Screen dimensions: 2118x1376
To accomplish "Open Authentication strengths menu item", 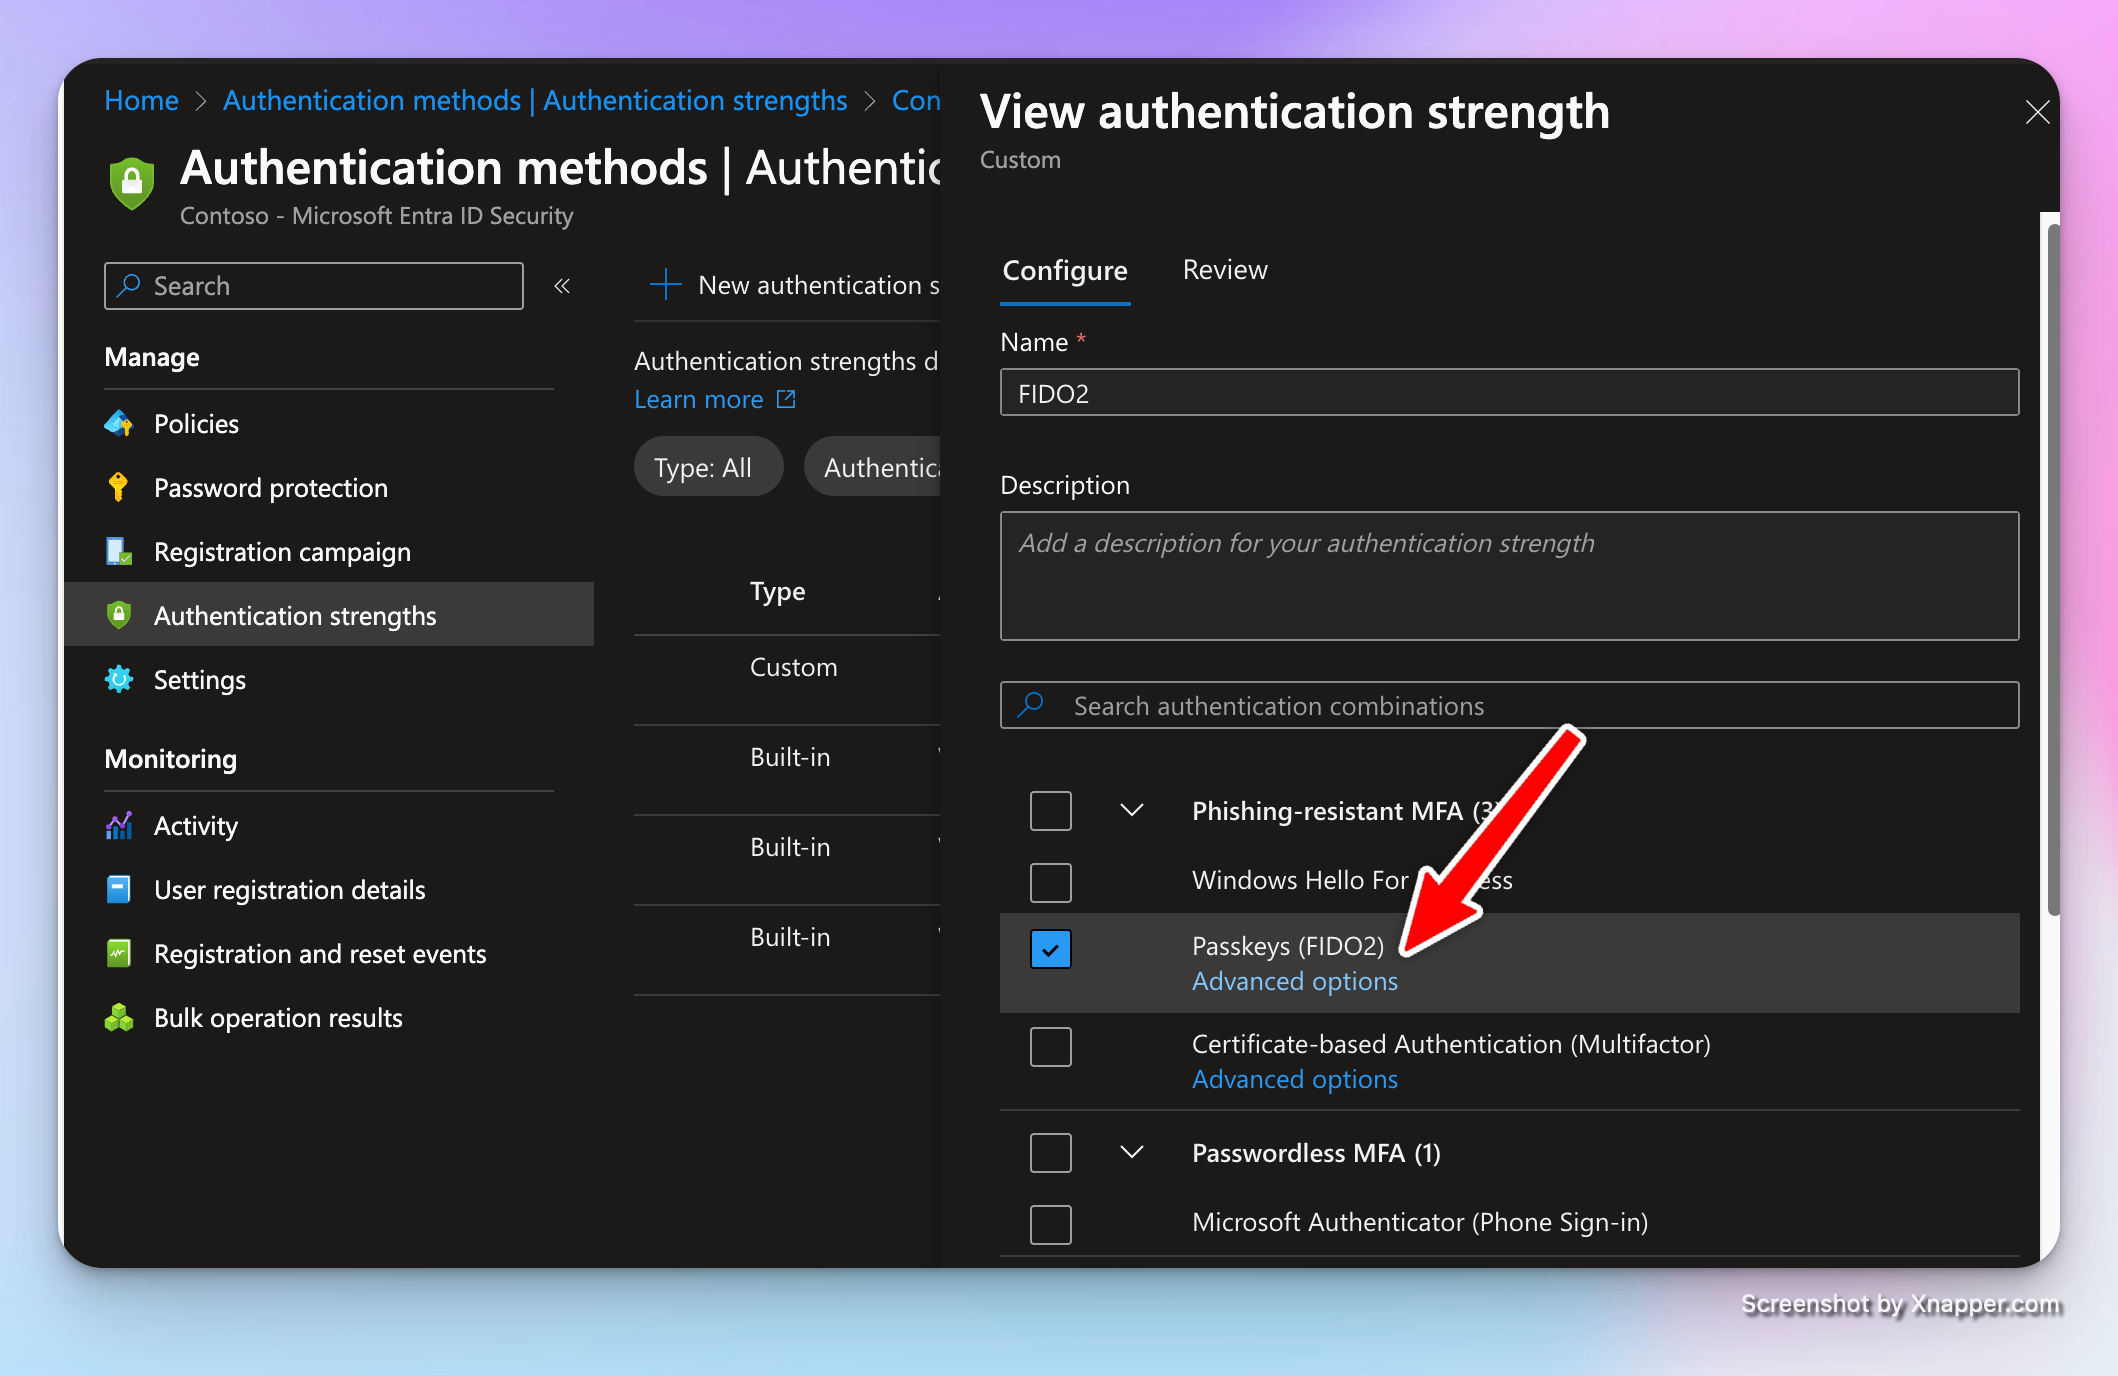I will click(x=295, y=616).
